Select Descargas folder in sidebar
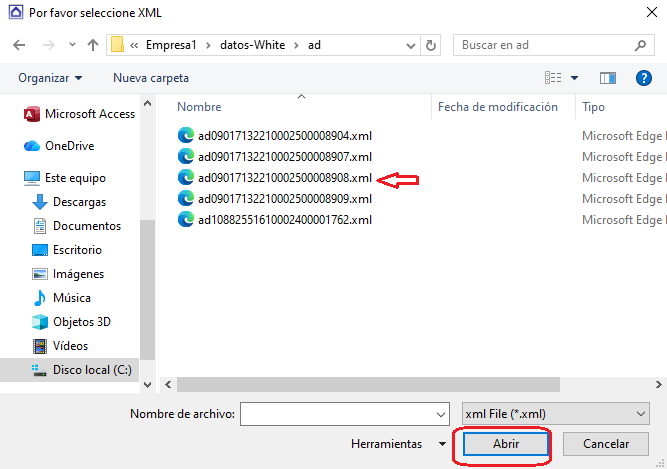The height and width of the screenshot is (469, 667). (x=79, y=202)
